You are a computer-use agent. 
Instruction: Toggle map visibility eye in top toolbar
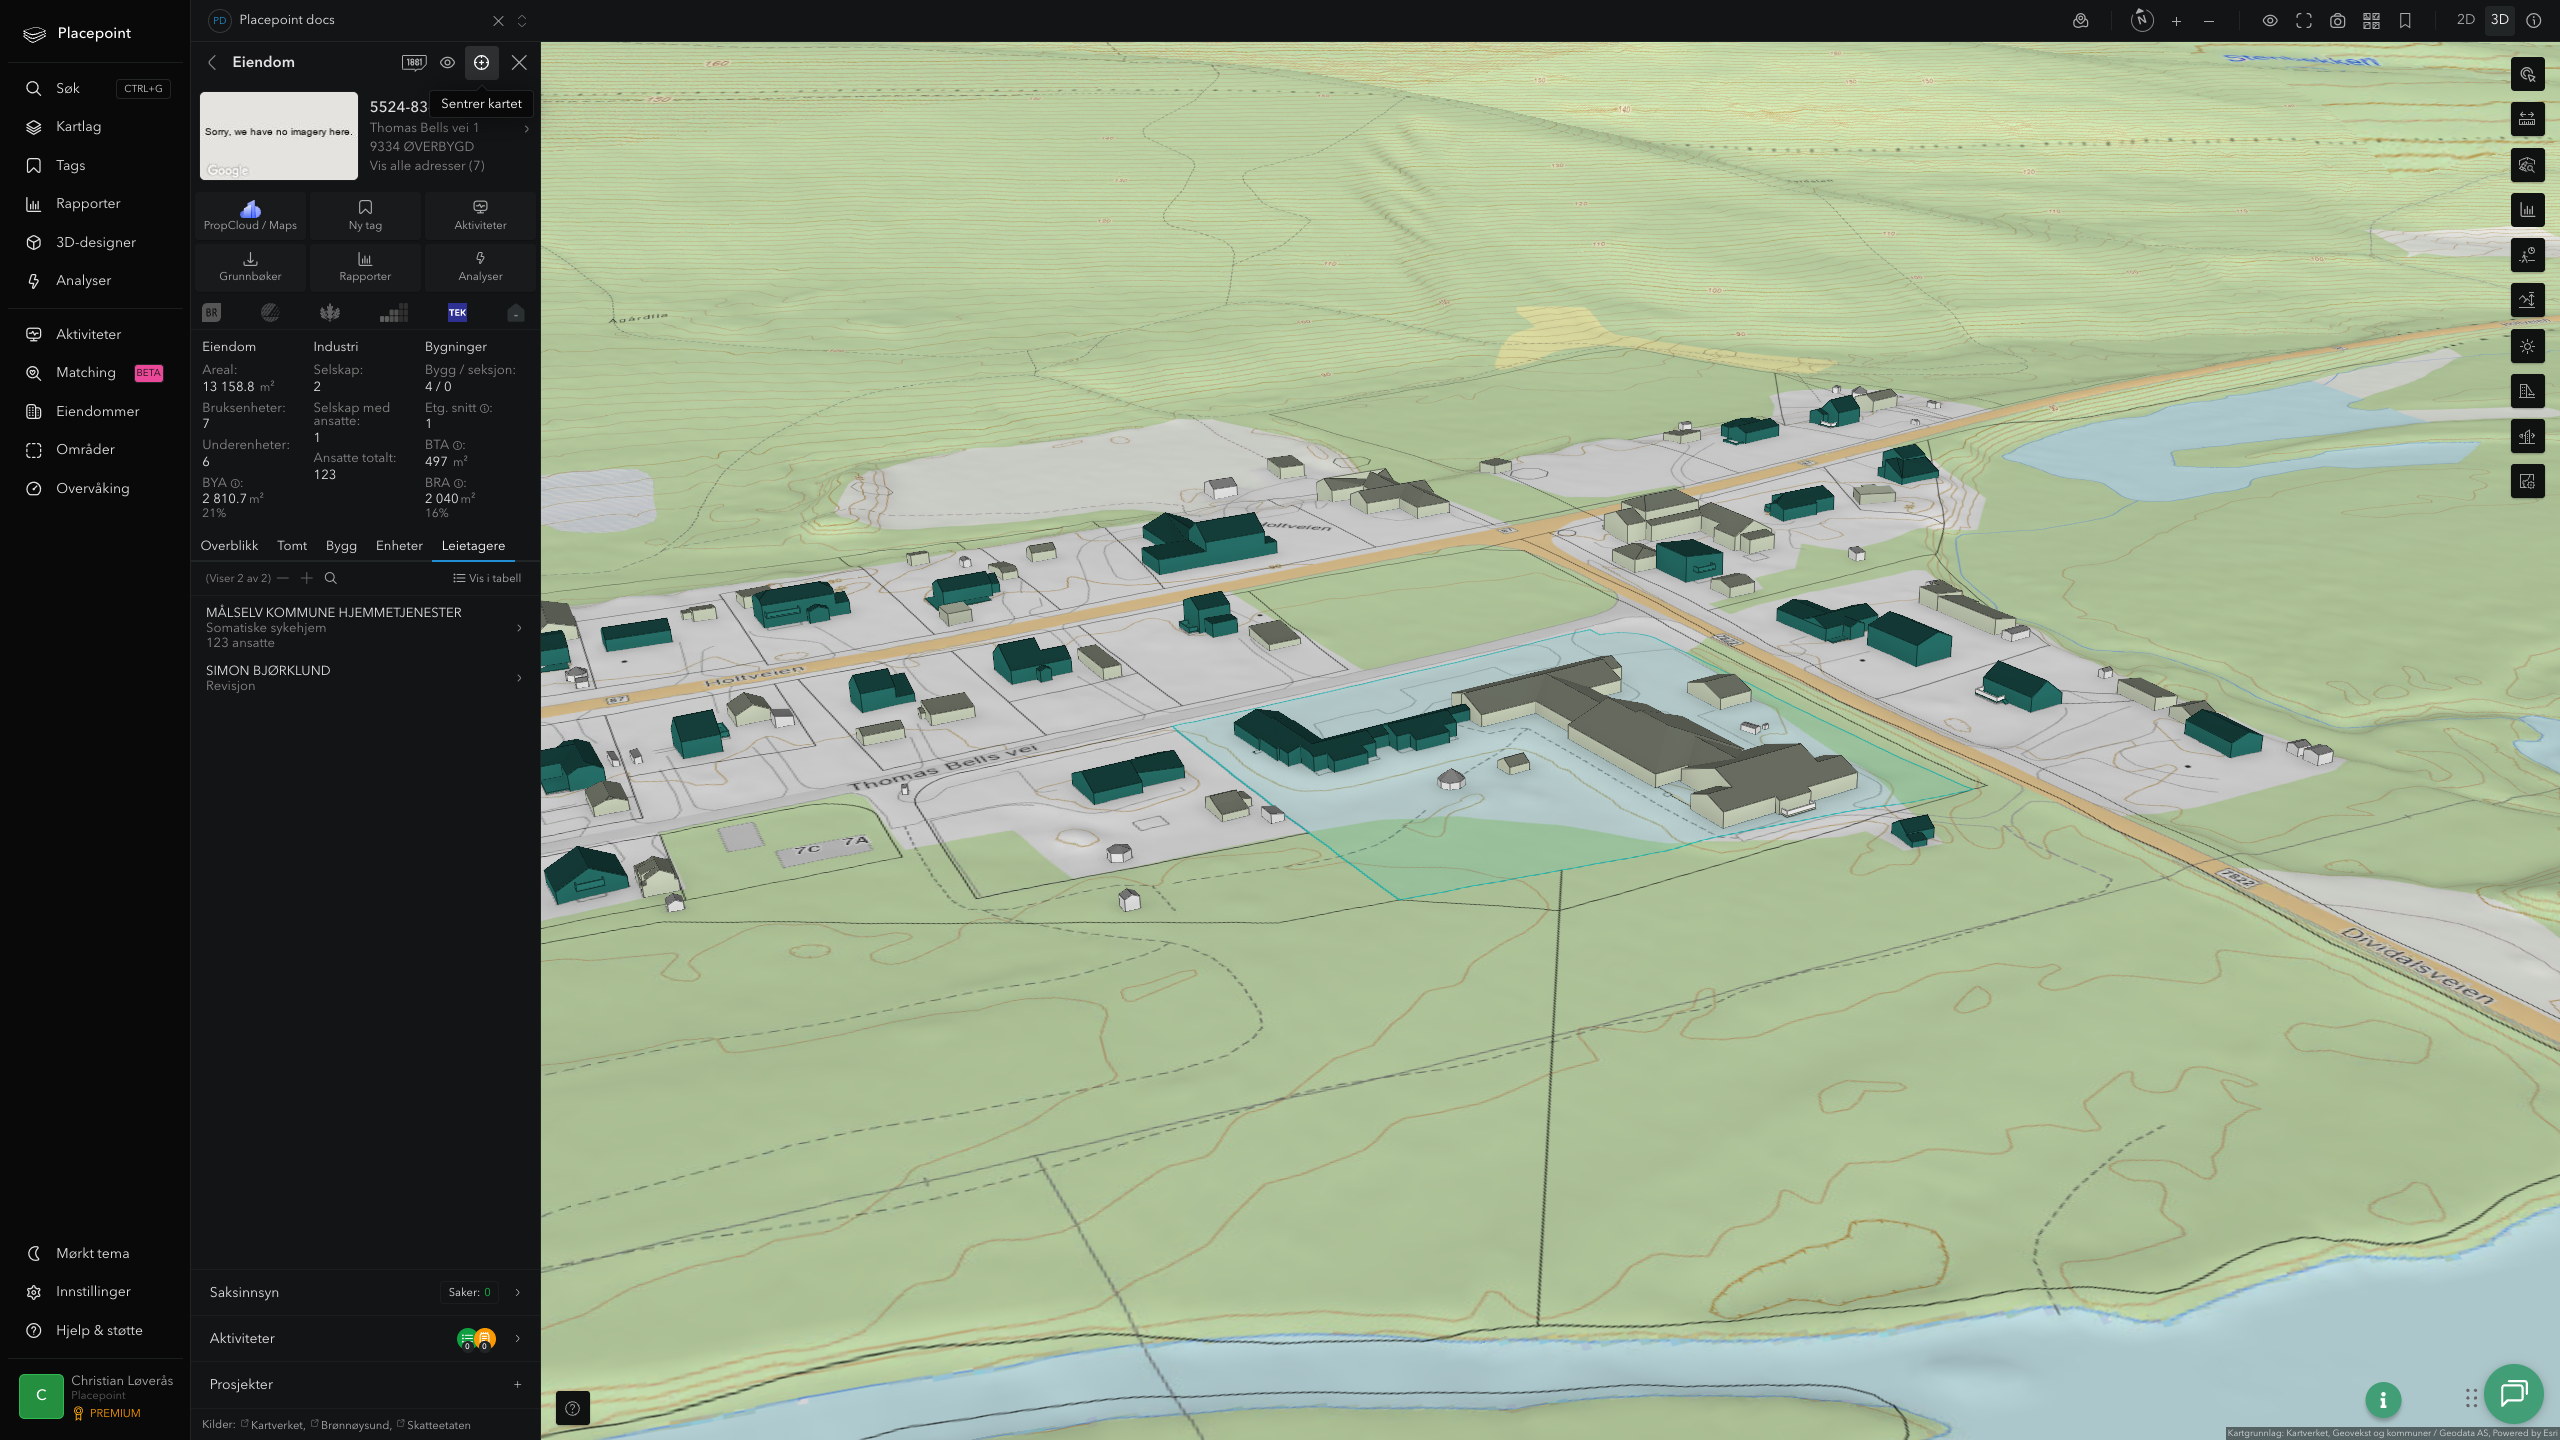point(2270,21)
